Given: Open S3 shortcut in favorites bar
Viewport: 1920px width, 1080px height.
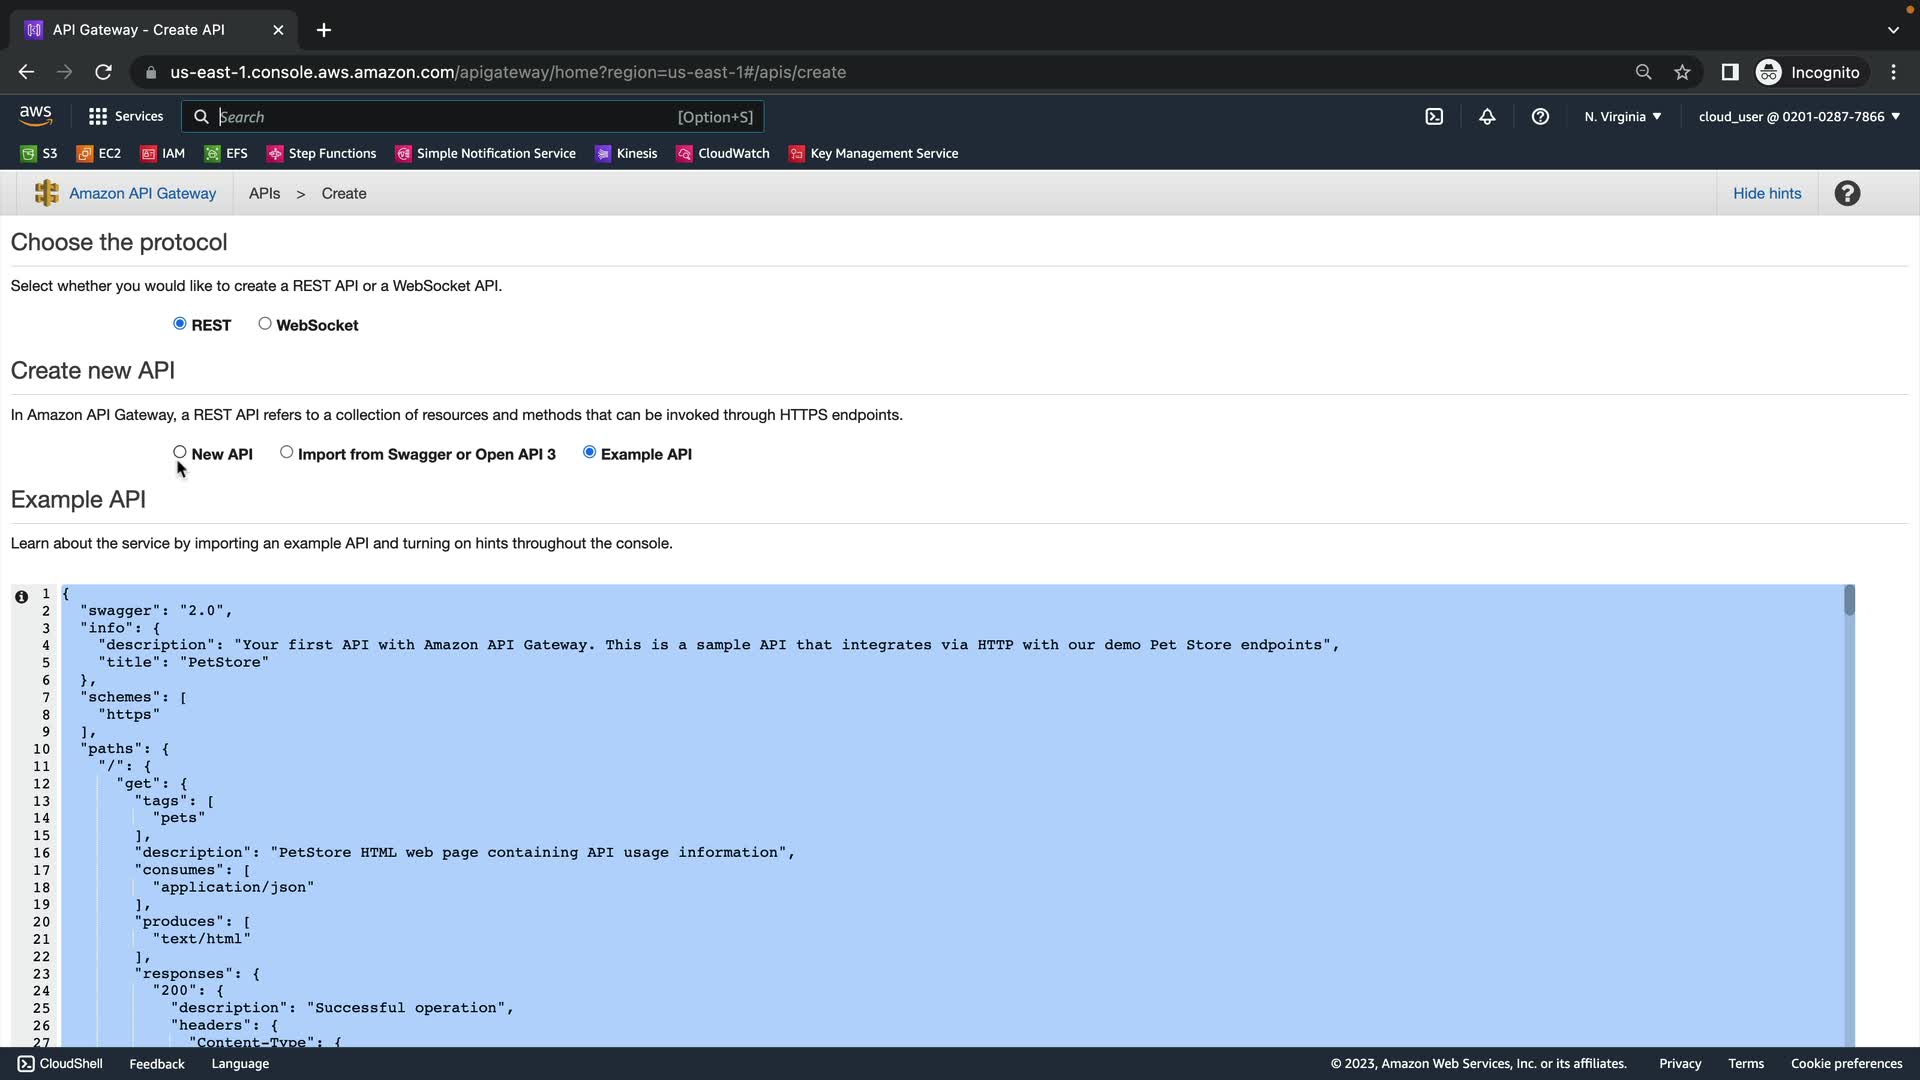Looking at the screenshot, I should [x=40, y=154].
